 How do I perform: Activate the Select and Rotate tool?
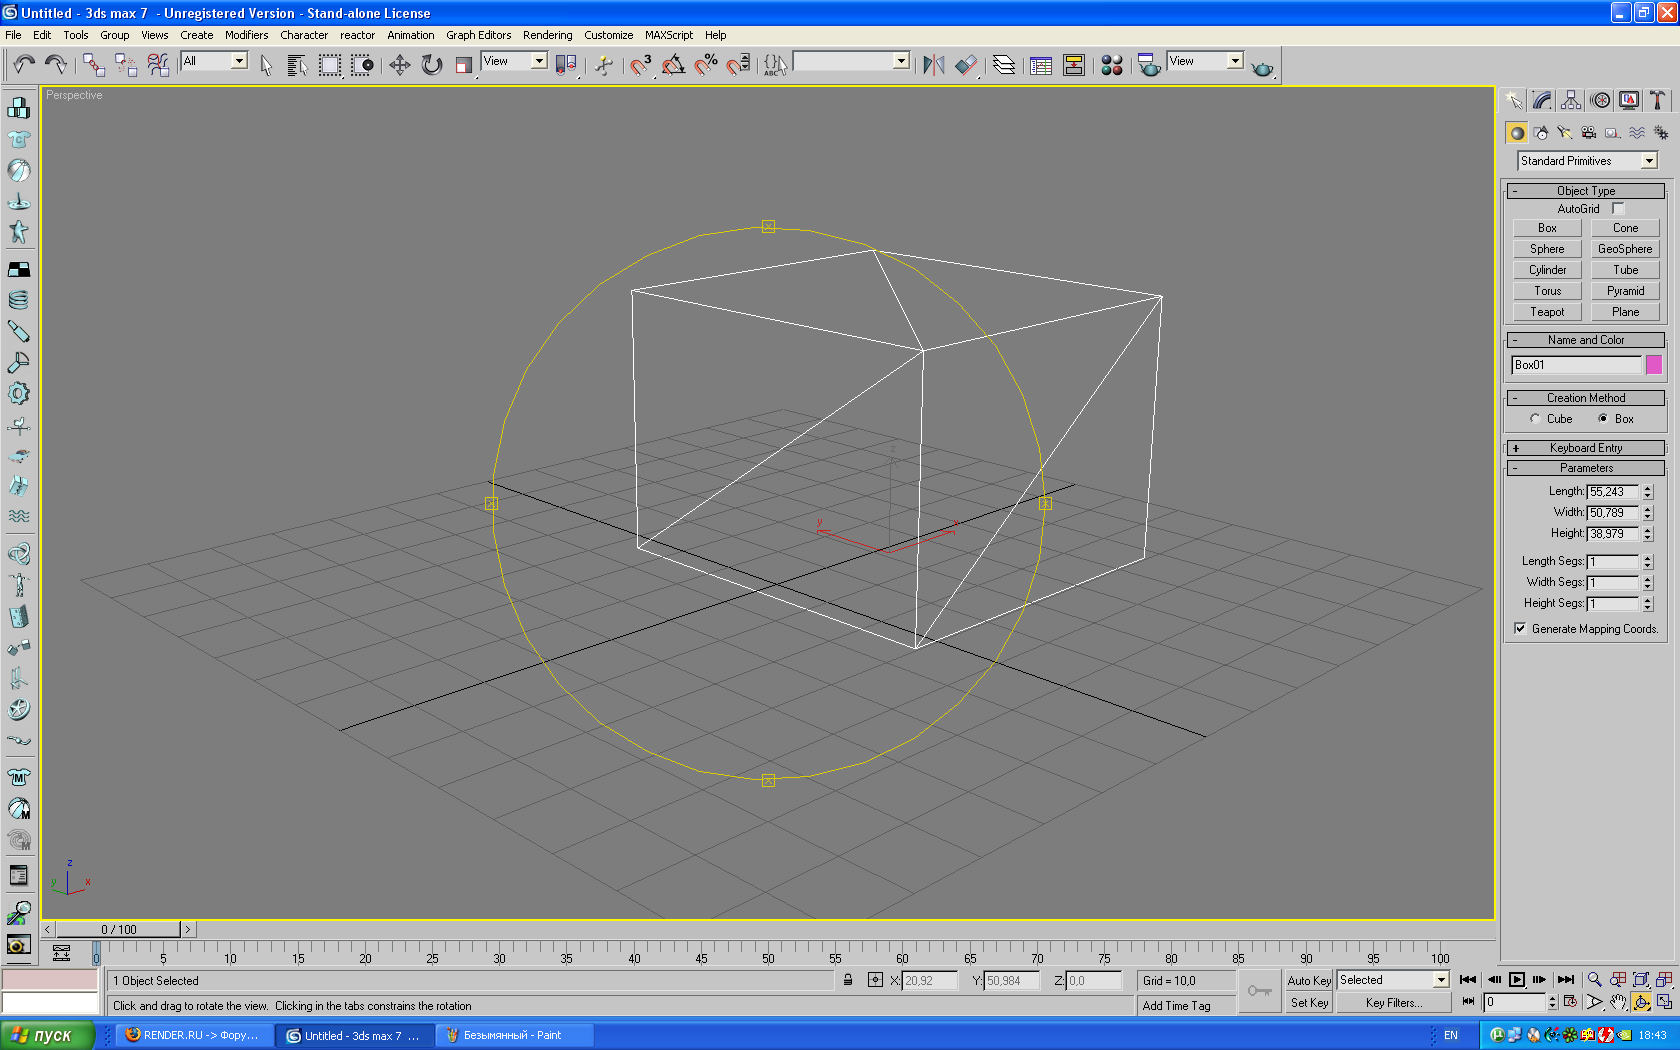pos(431,65)
